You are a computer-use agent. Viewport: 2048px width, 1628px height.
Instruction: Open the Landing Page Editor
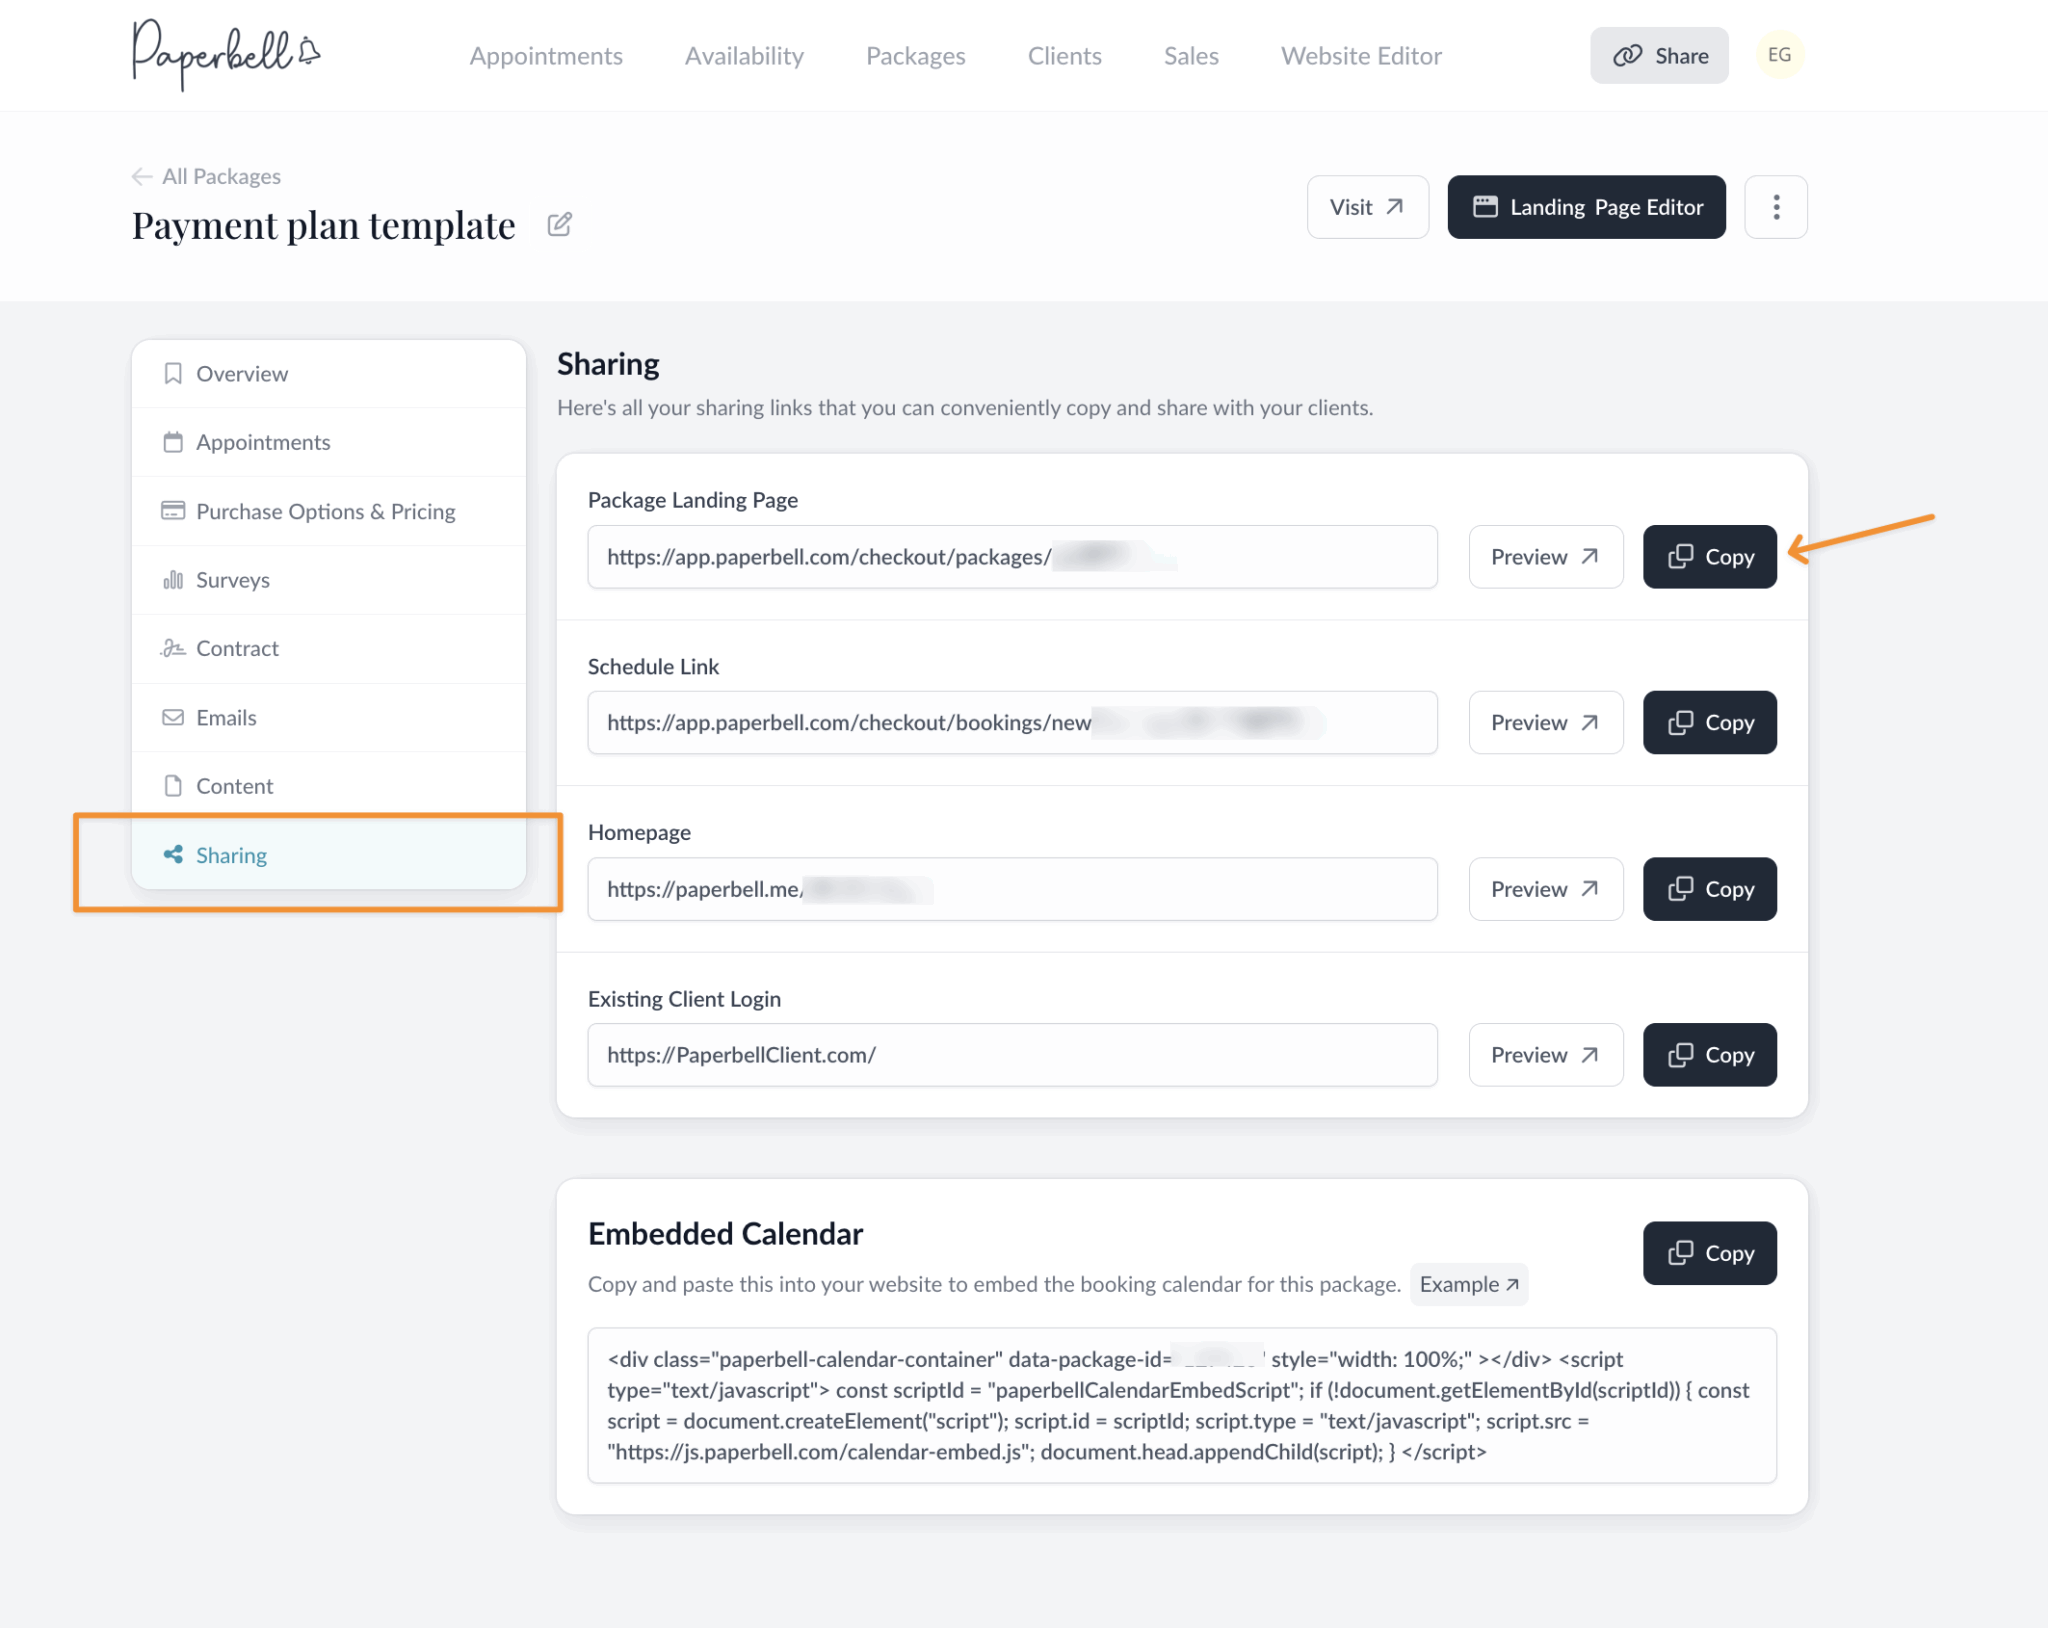tap(1586, 207)
